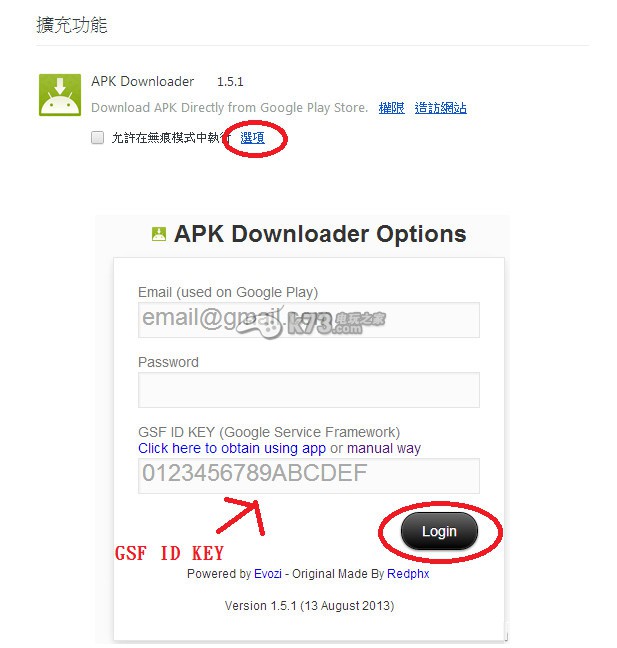Focus the Password input field

(x=309, y=390)
